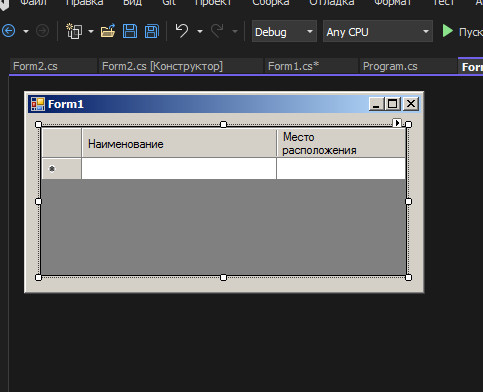Open the DataGridView smart tag arrow
483x392 pixels.
[x=397, y=123]
